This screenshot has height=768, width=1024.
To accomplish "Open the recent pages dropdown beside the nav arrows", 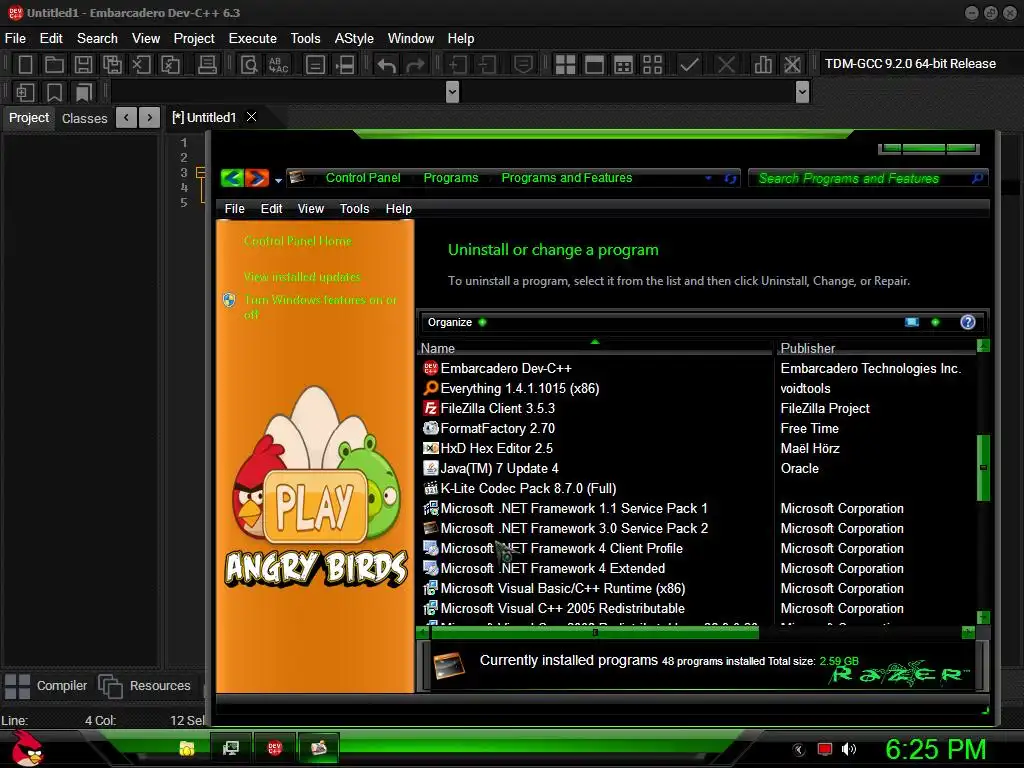I will [278, 180].
